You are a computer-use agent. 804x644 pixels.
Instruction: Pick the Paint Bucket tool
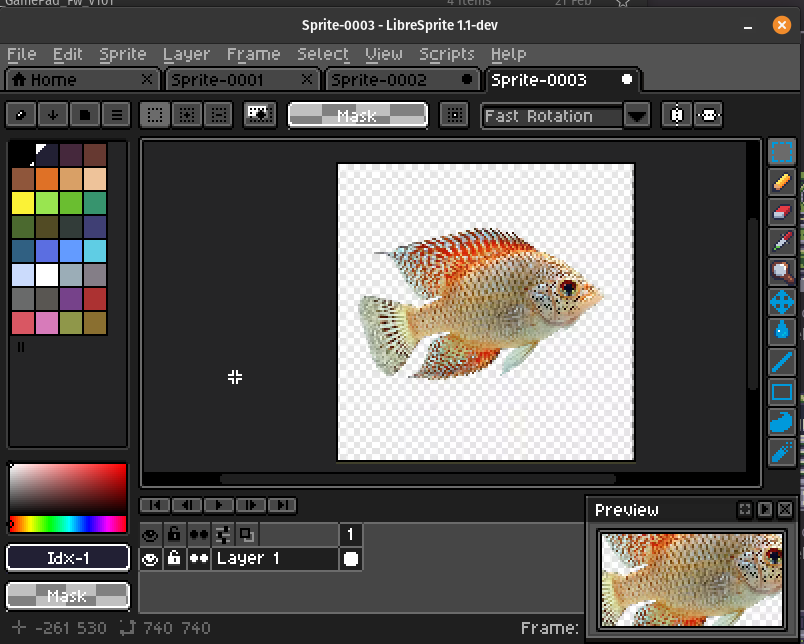782,331
